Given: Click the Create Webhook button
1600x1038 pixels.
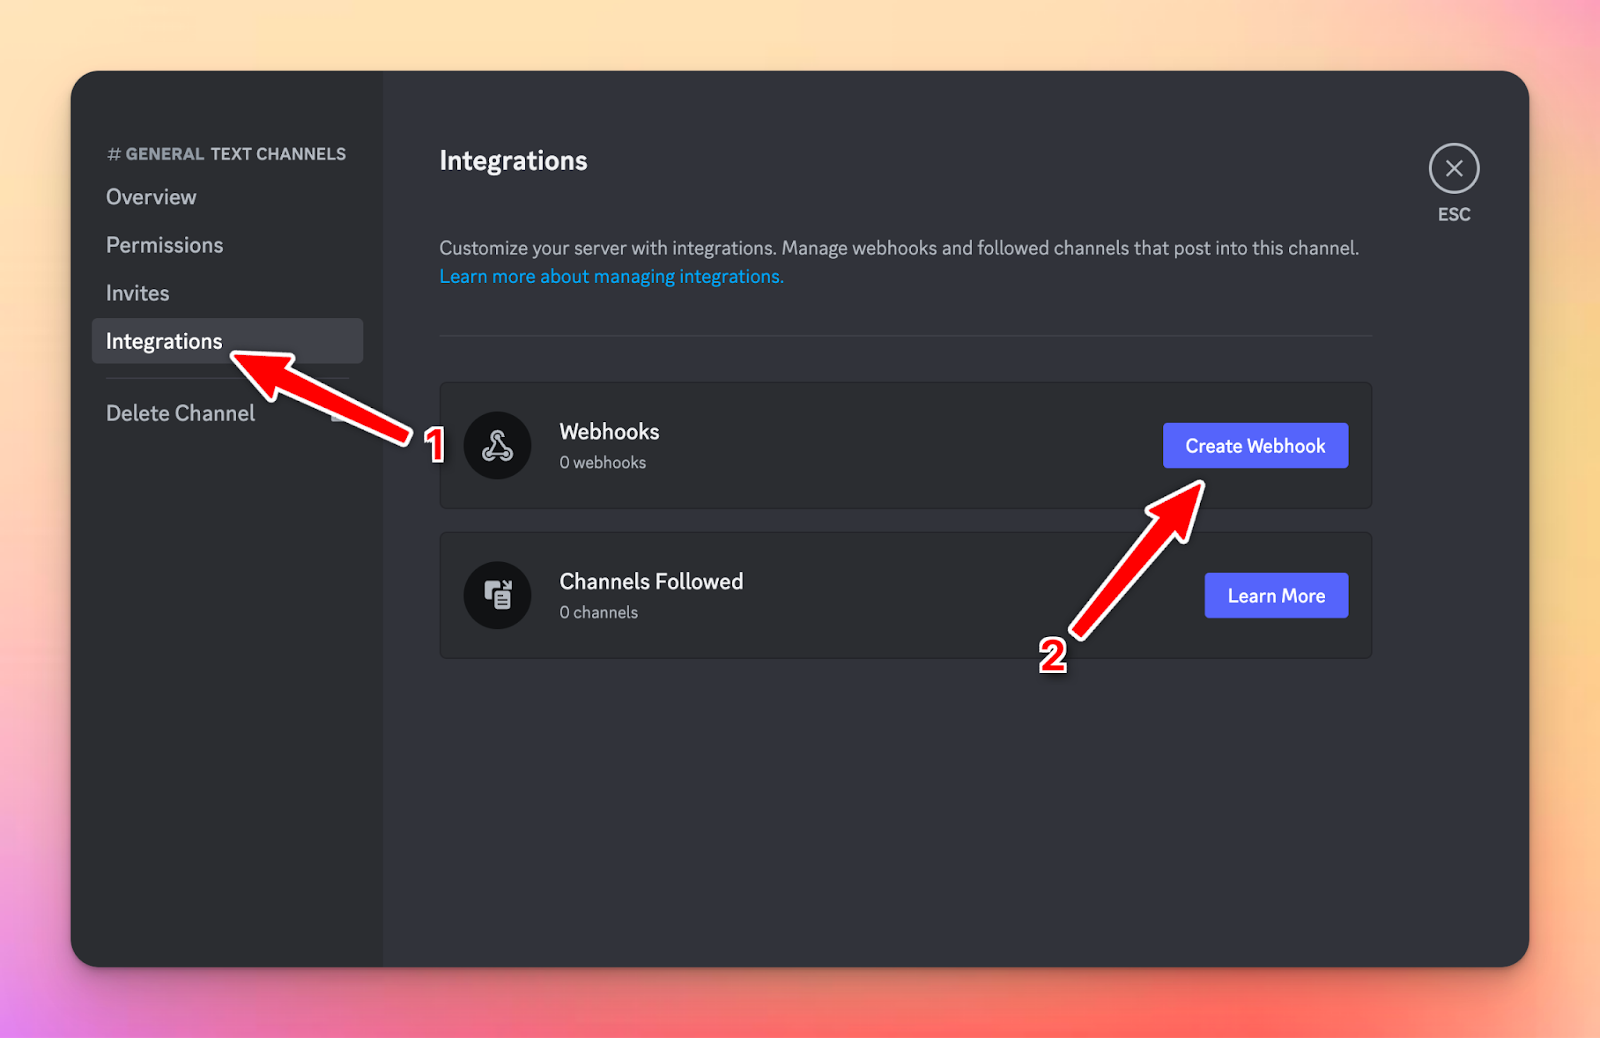Looking at the screenshot, I should point(1255,446).
